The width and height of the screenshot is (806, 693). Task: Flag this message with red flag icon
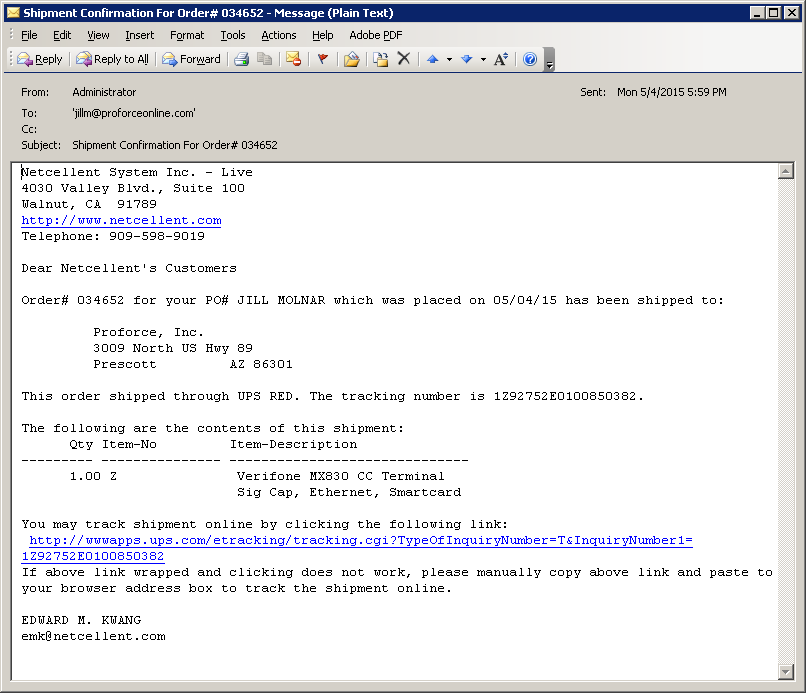322,59
